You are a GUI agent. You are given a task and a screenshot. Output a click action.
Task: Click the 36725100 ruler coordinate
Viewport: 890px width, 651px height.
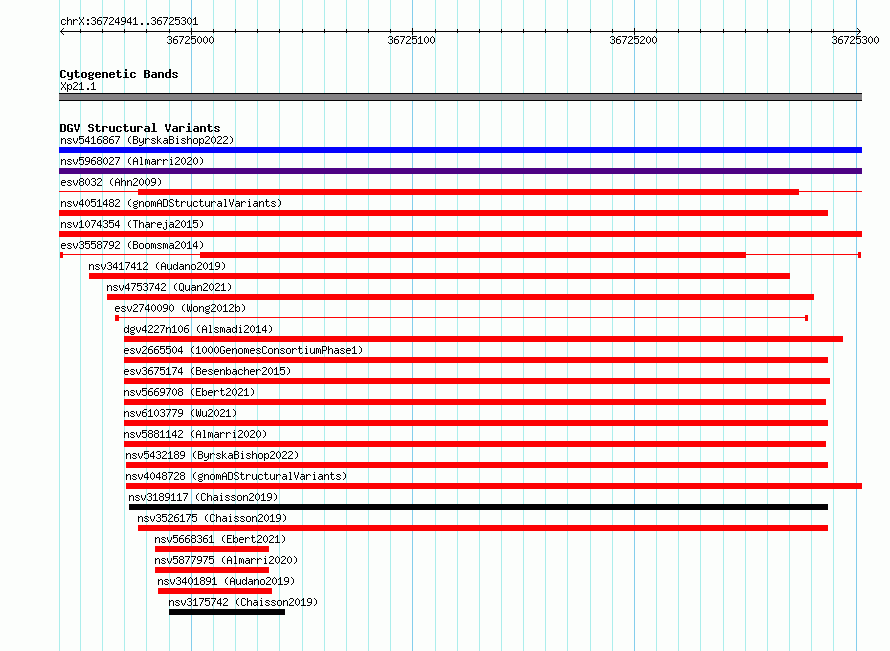point(412,40)
